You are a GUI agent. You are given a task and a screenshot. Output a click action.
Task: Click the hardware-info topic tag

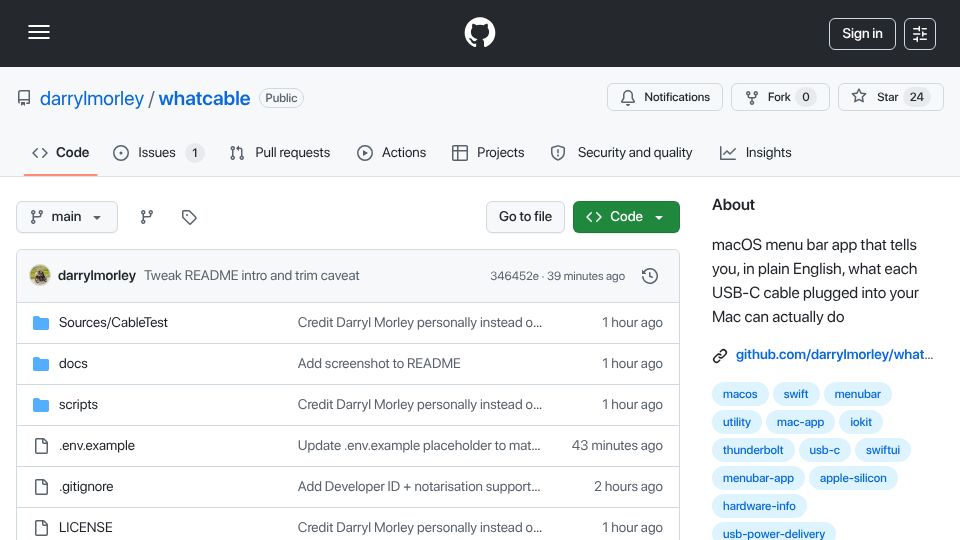pos(759,506)
